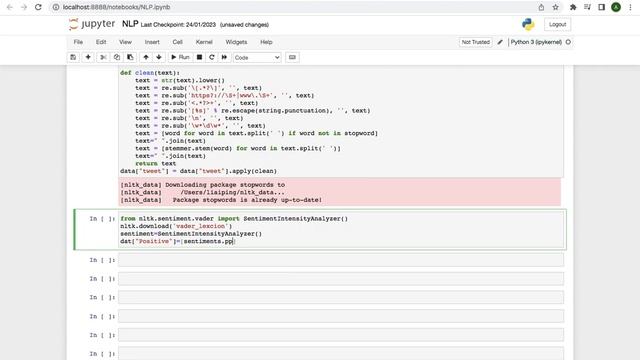
Task: Click the pencil edit mode indicator
Action: click(500, 42)
